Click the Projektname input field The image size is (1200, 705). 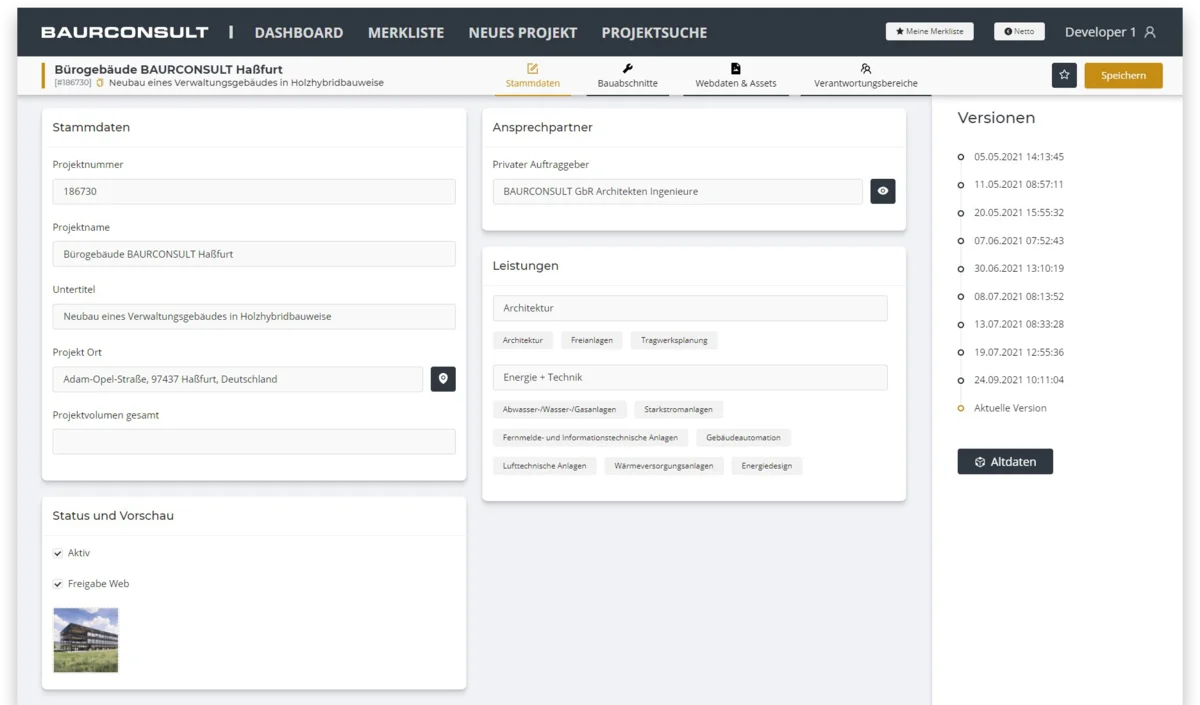254,254
